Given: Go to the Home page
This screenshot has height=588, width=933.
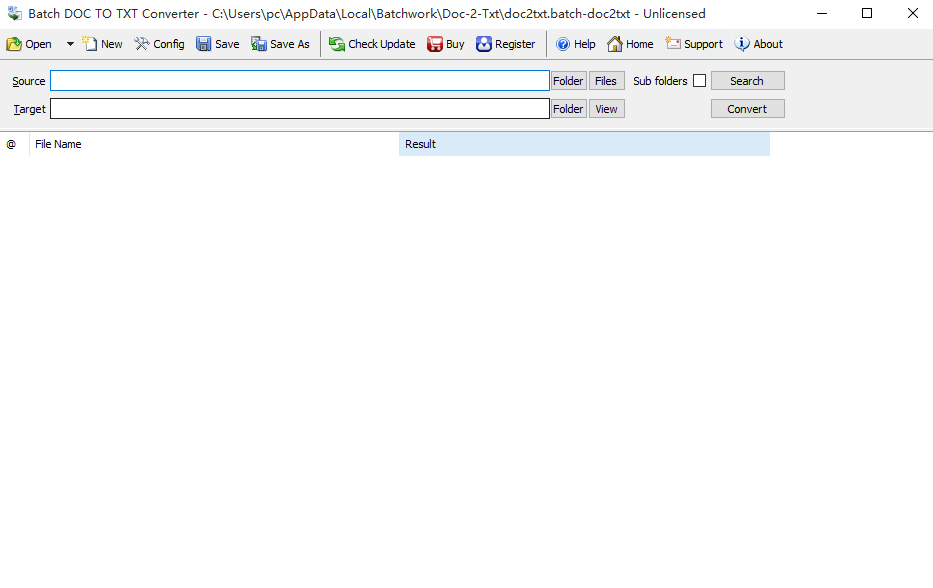Looking at the screenshot, I should pos(630,44).
